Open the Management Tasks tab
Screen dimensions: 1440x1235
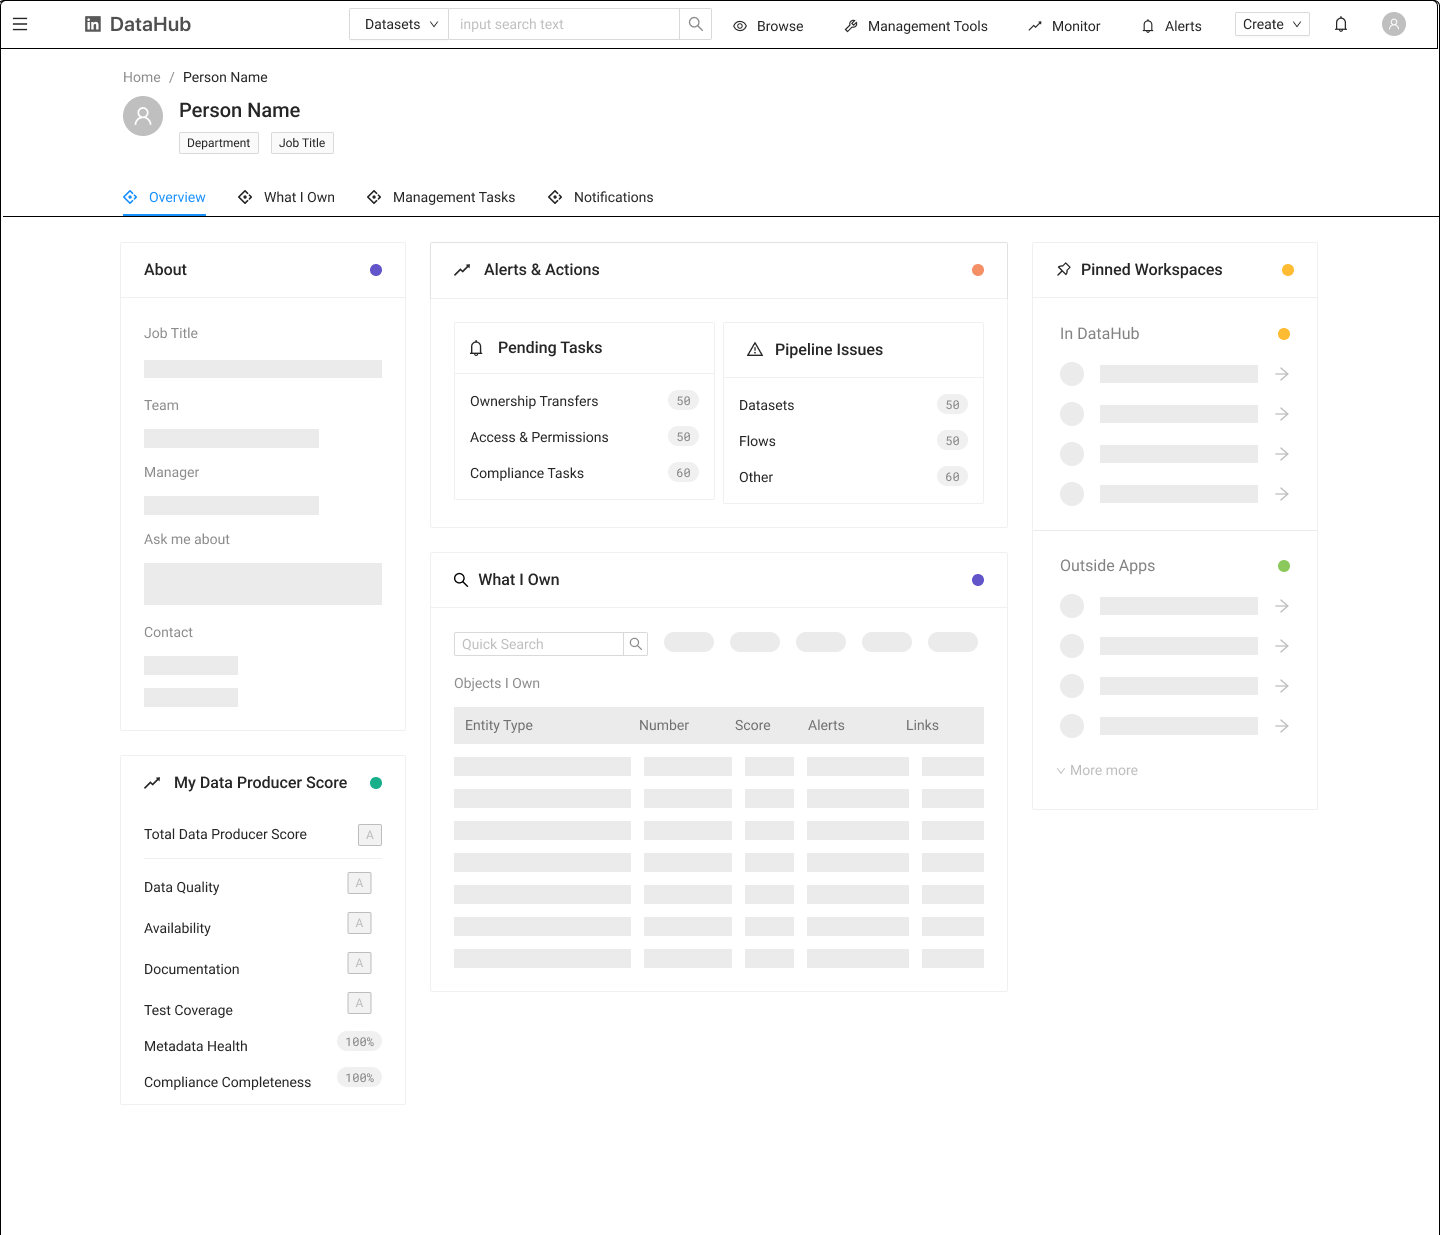pyautogui.click(x=441, y=197)
